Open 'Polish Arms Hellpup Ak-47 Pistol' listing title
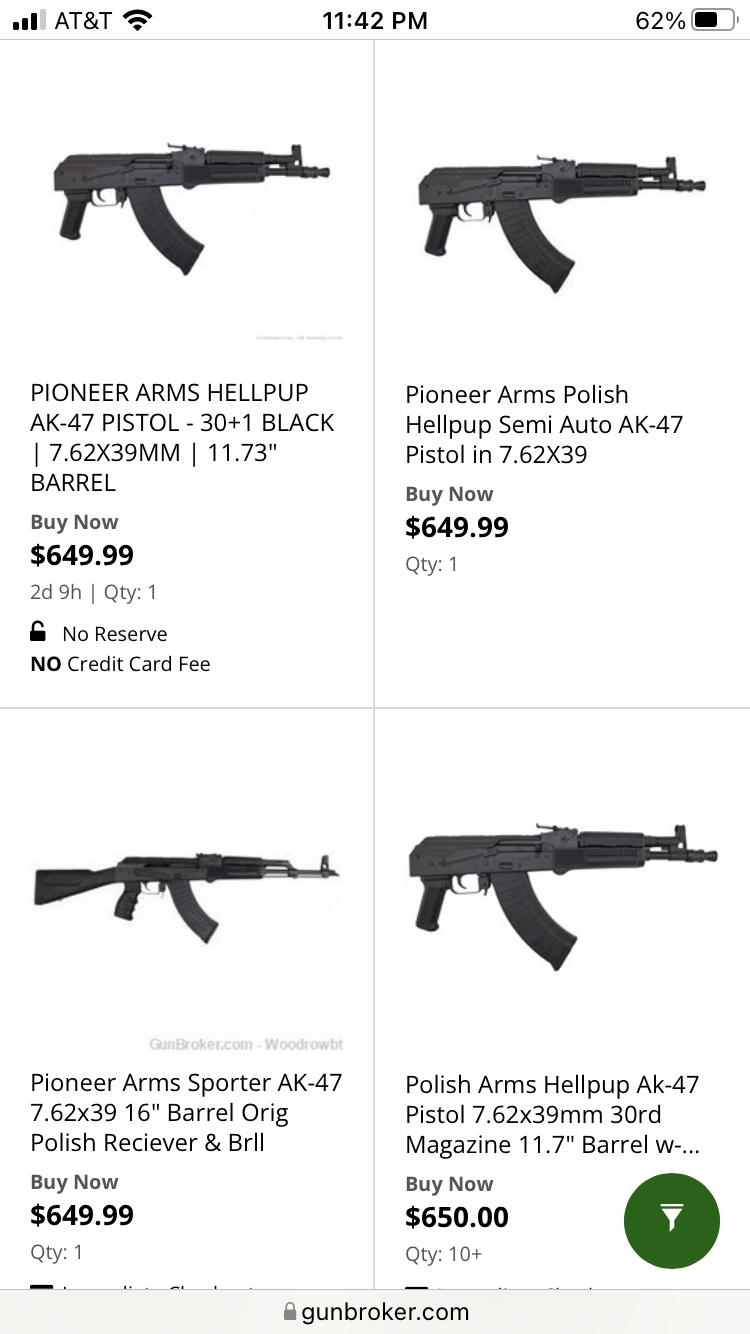Viewport: 750px width, 1334px height. (552, 1114)
